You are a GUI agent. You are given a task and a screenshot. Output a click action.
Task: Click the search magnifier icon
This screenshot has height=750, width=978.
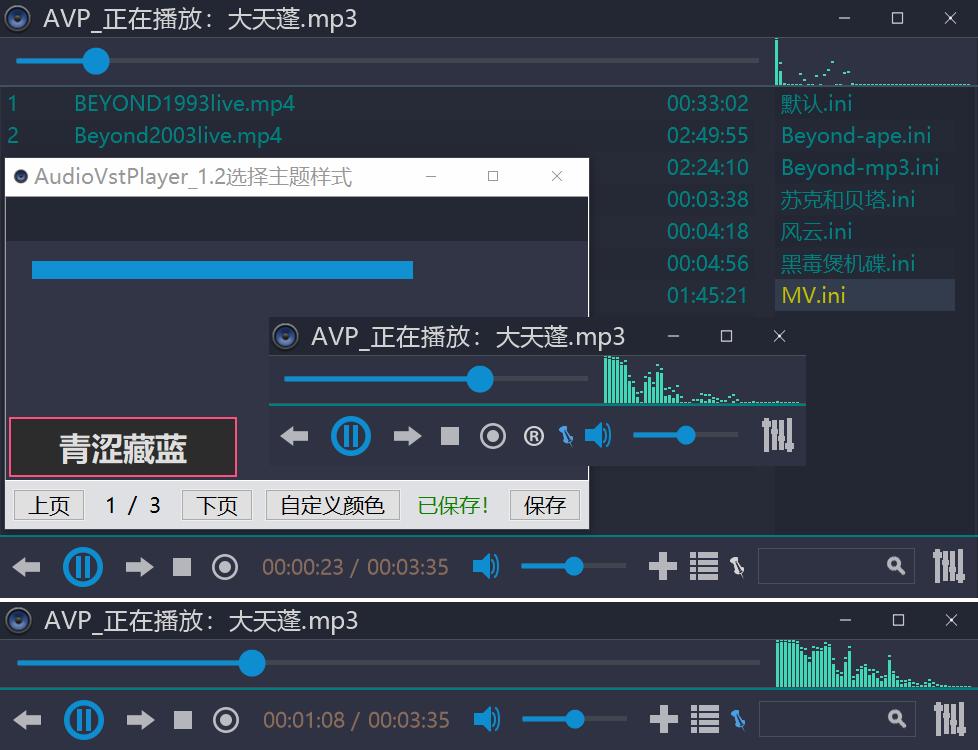click(897, 565)
